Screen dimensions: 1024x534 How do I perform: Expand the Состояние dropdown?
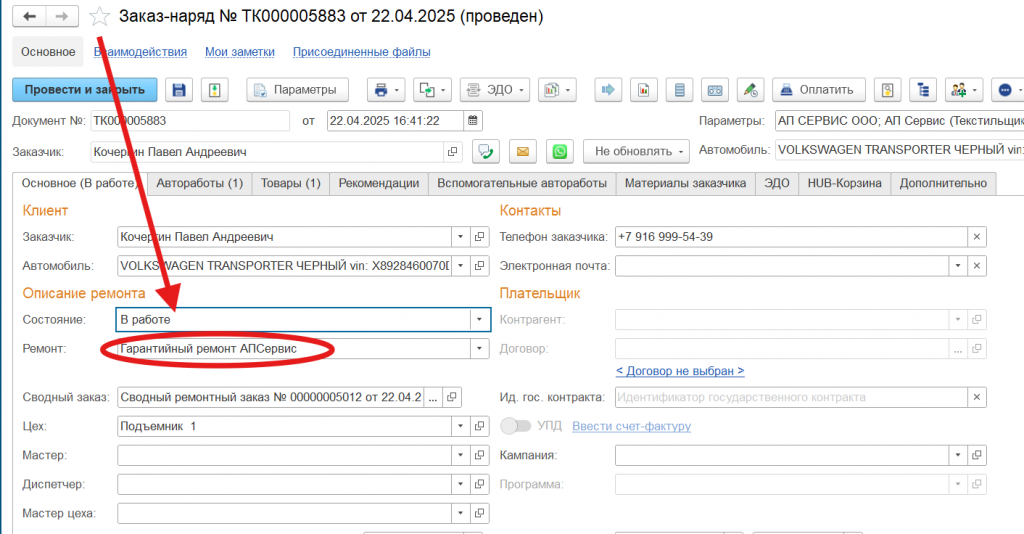point(480,319)
